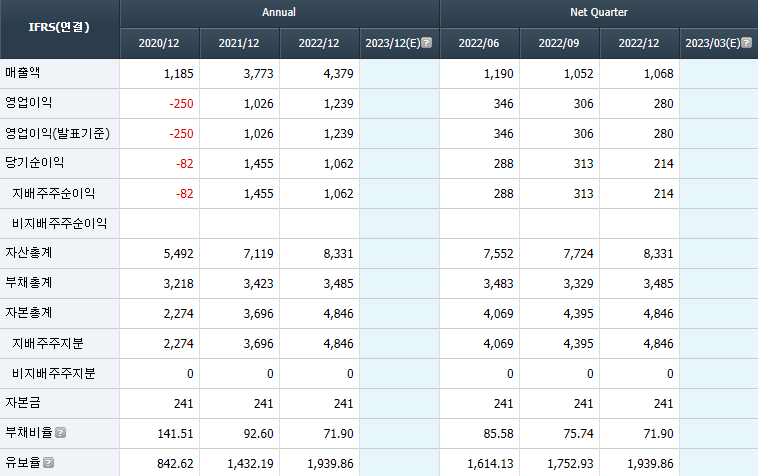Open help icon beside 2023/03(E) header
The height and width of the screenshot is (476, 758).
point(746,43)
